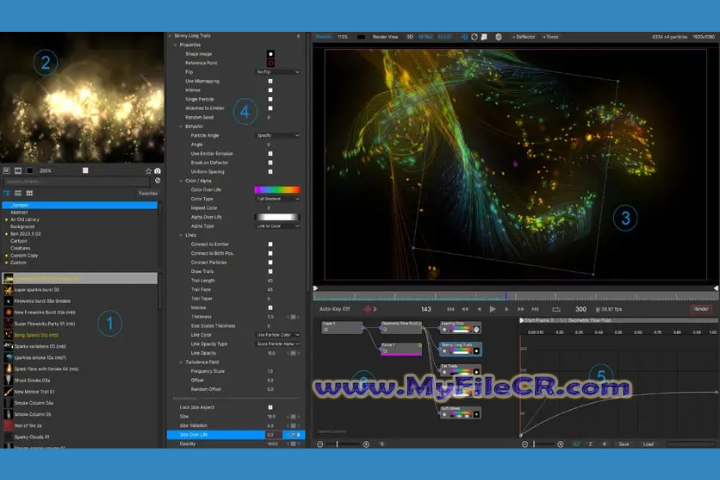This screenshot has width=720, height=480.
Task: Click the zoom-out icon under the node graph
Action: pyautogui.click(x=320, y=444)
